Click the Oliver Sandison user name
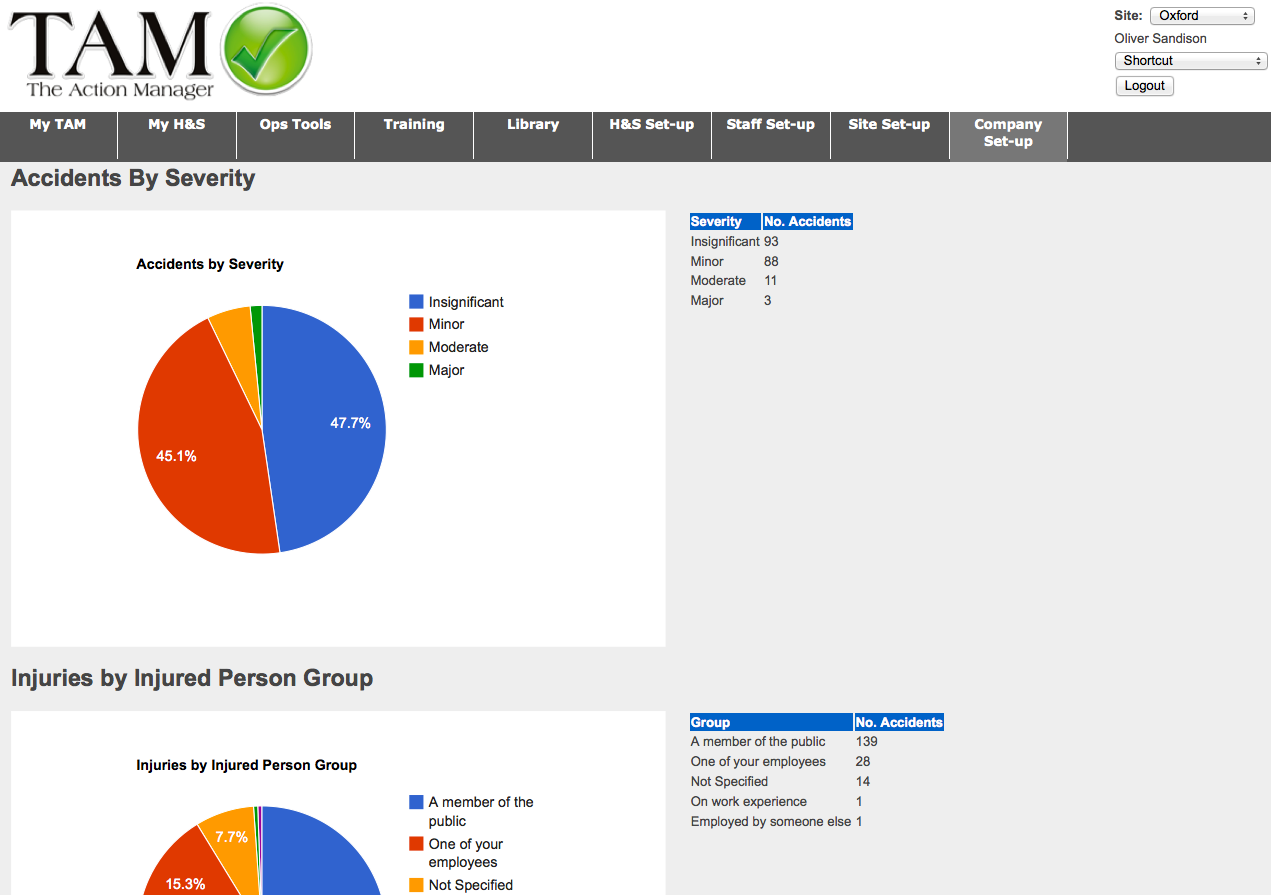Image resolution: width=1271 pixels, height=895 pixels. tap(1160, 38)
